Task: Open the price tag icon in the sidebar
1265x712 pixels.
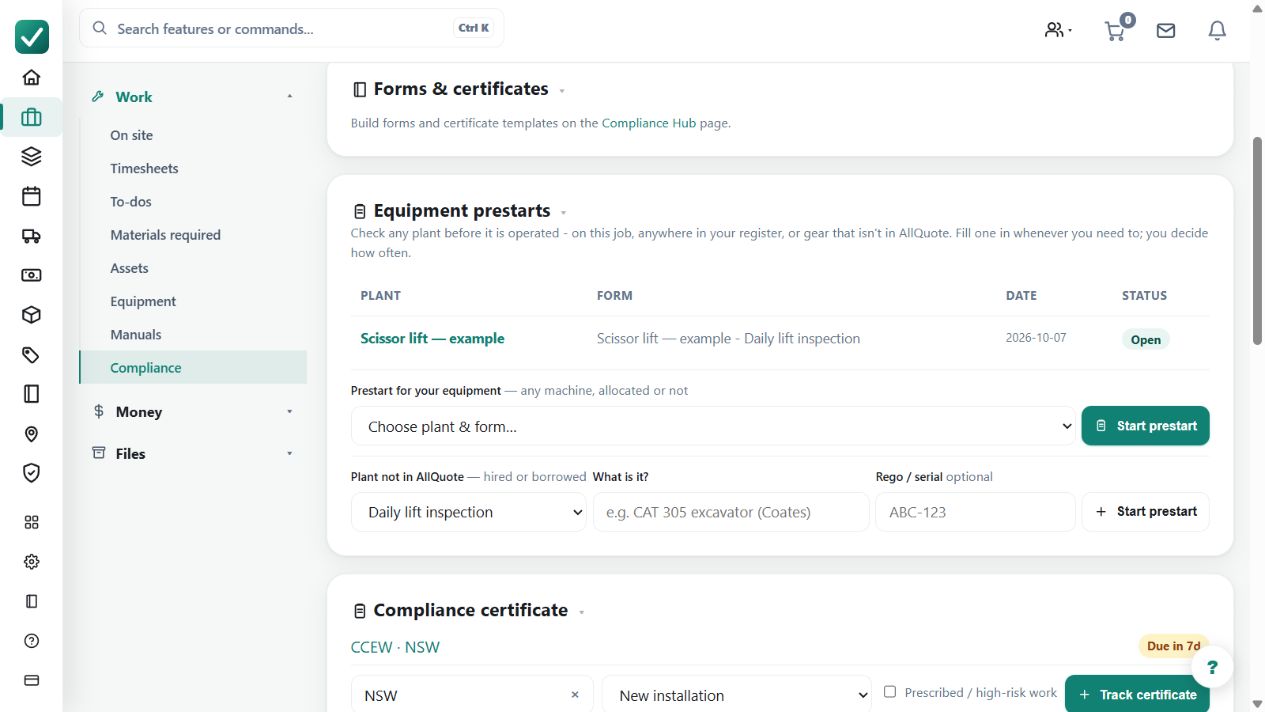Action: [31, 355]
